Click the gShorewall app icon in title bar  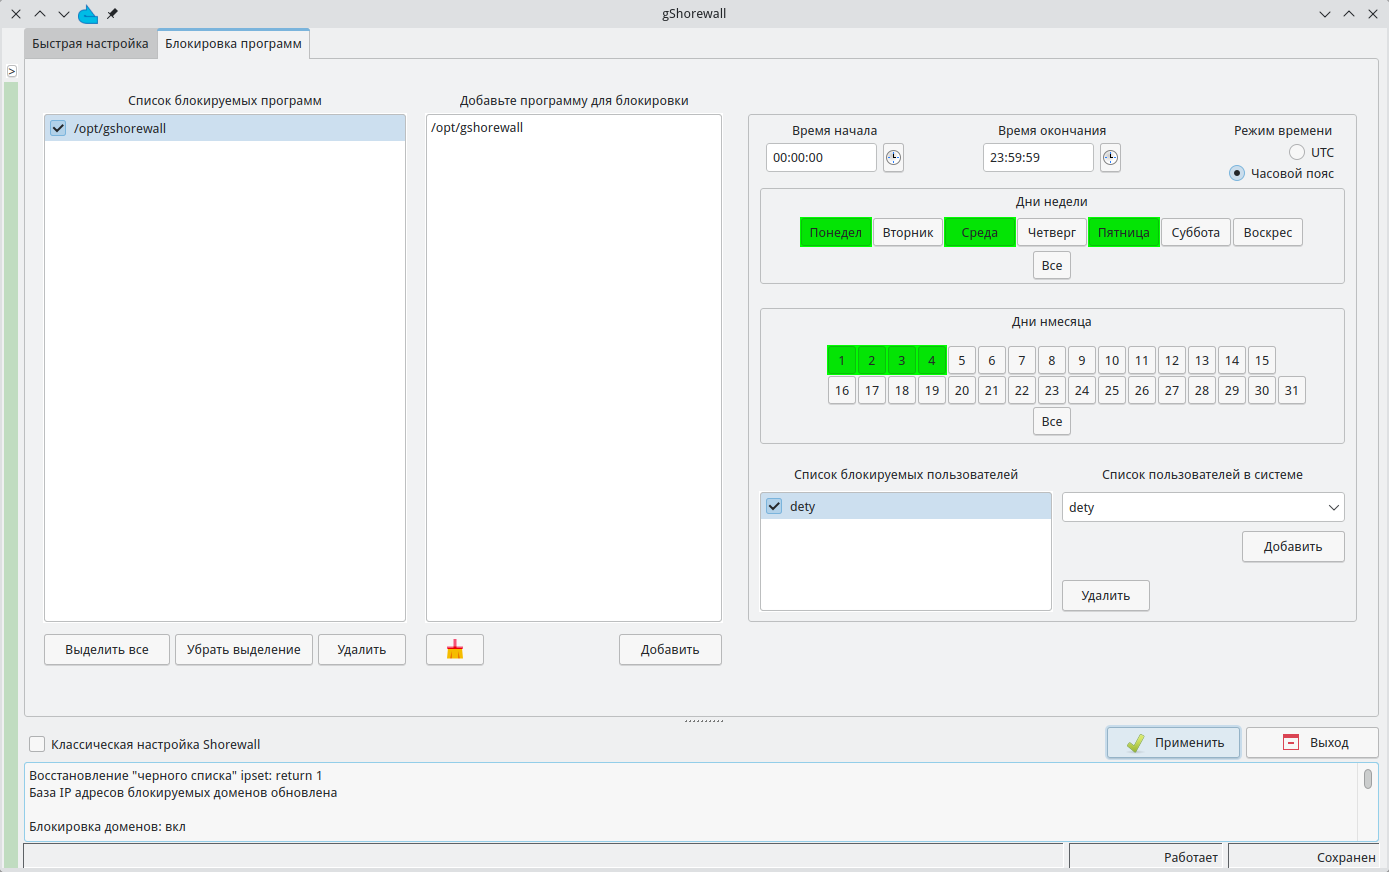click(88, 14)
